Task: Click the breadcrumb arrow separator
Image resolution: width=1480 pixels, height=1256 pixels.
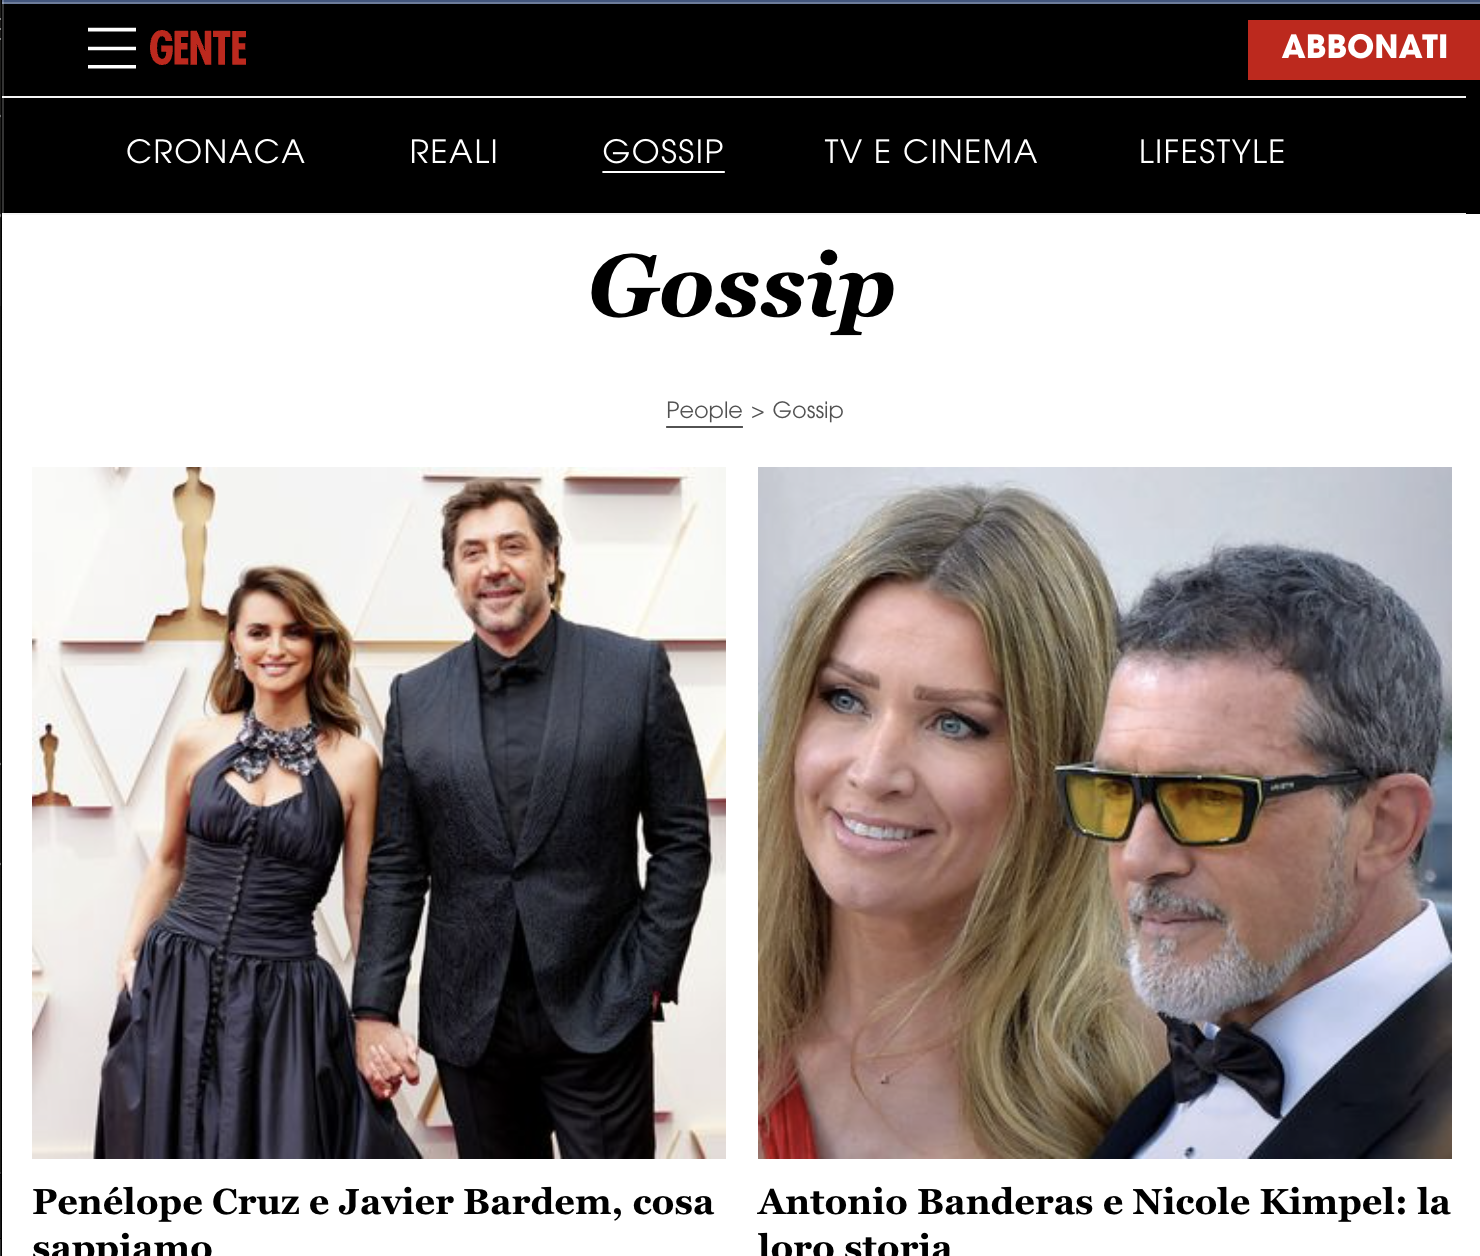Action: [757, 412]
